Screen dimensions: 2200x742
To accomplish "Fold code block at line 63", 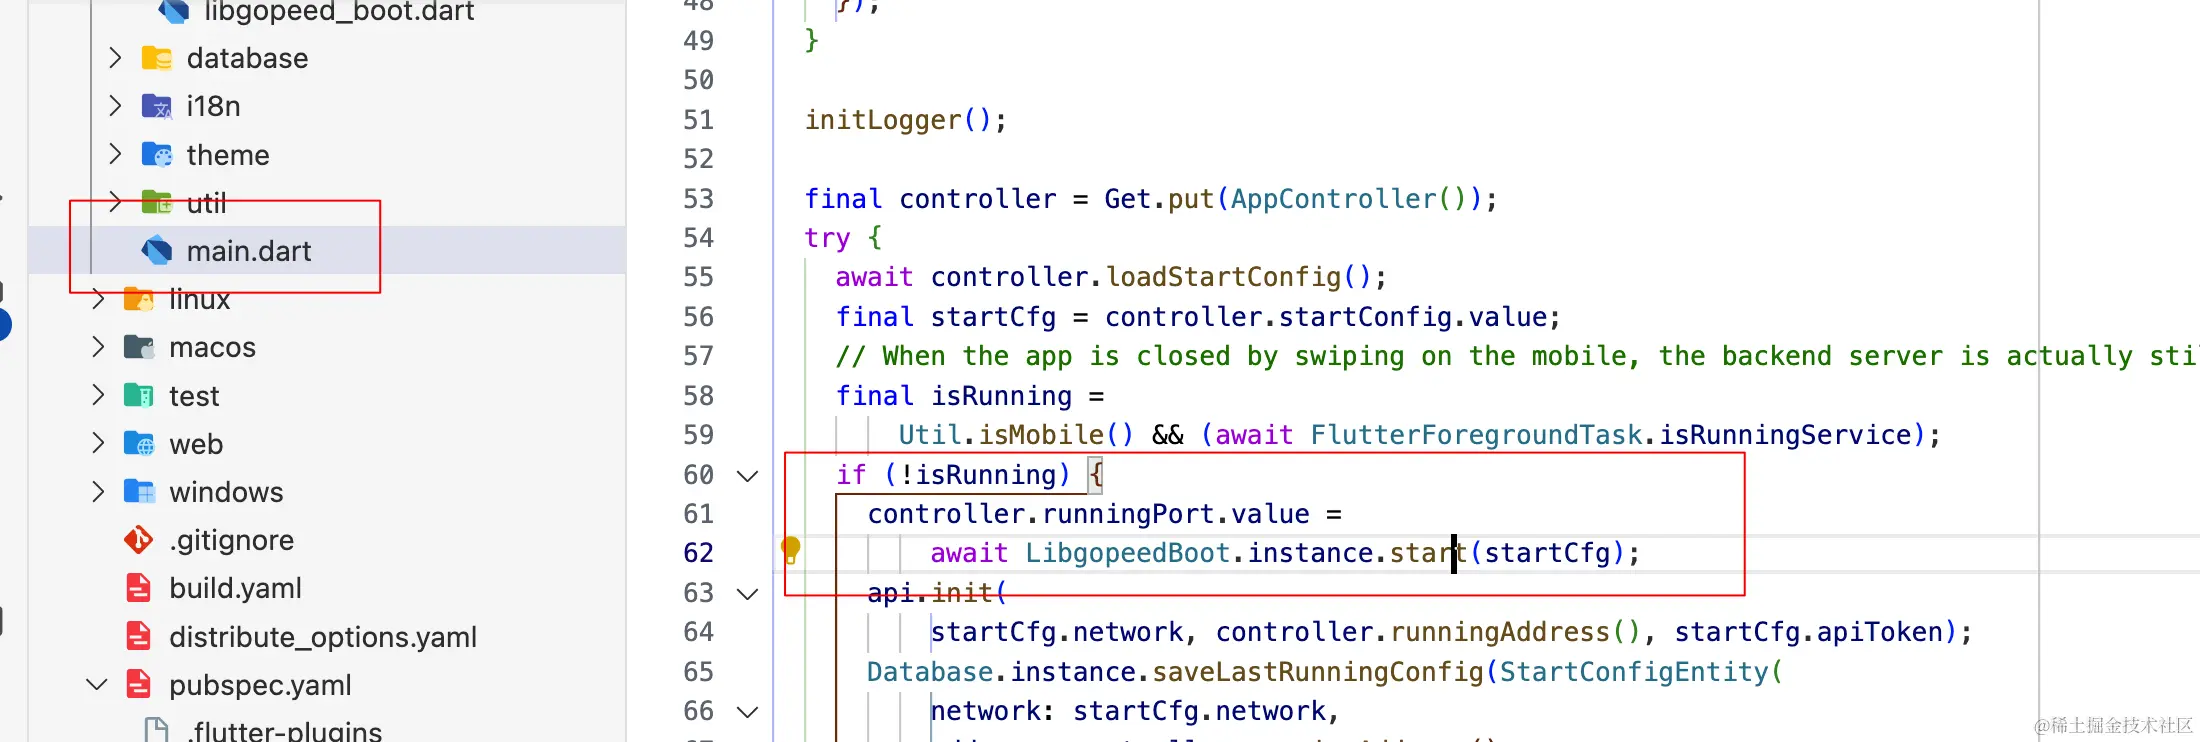I will click(x=747, y=593).
